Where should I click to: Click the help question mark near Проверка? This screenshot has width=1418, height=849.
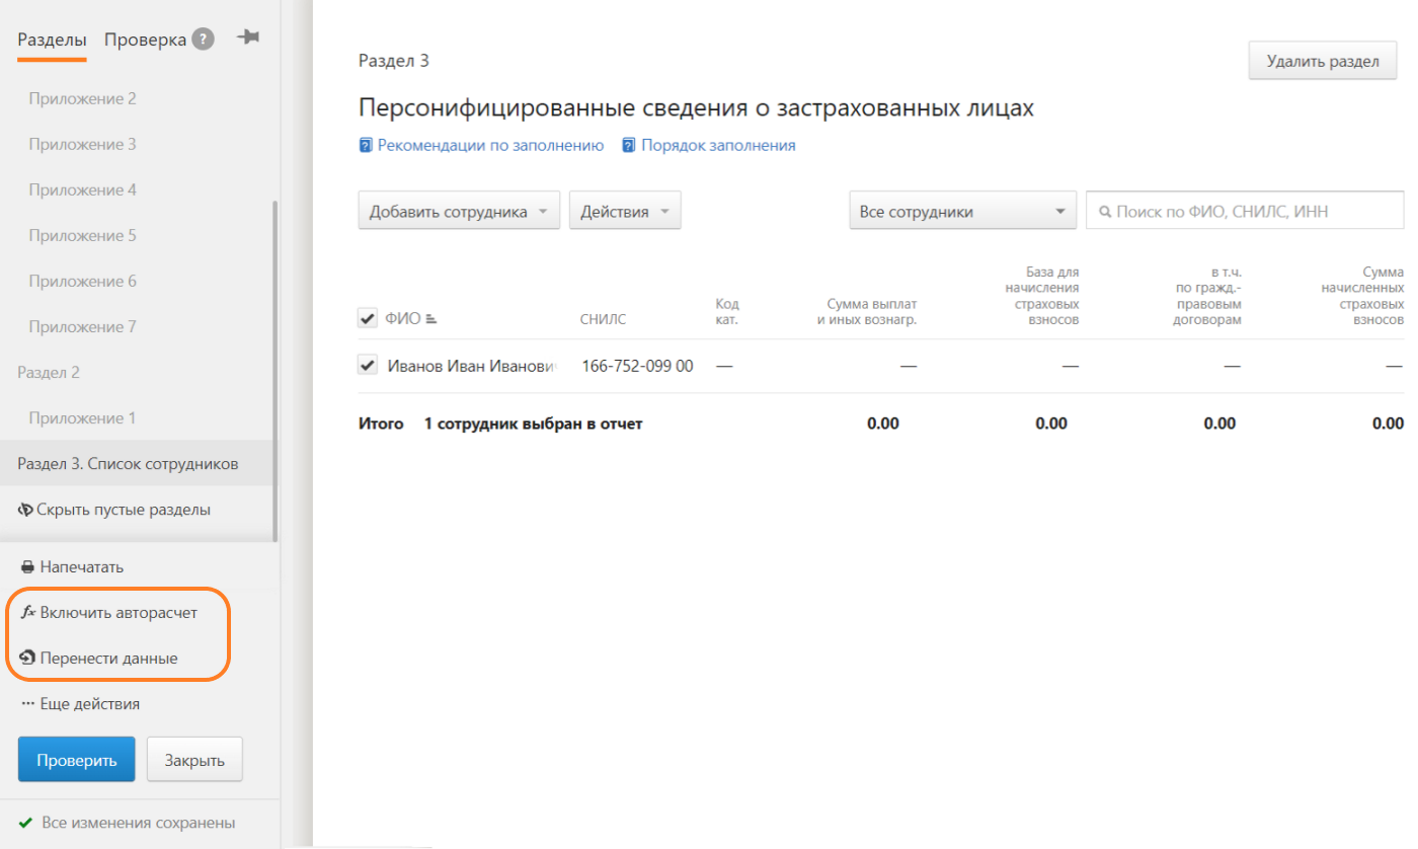click(203, 39)
